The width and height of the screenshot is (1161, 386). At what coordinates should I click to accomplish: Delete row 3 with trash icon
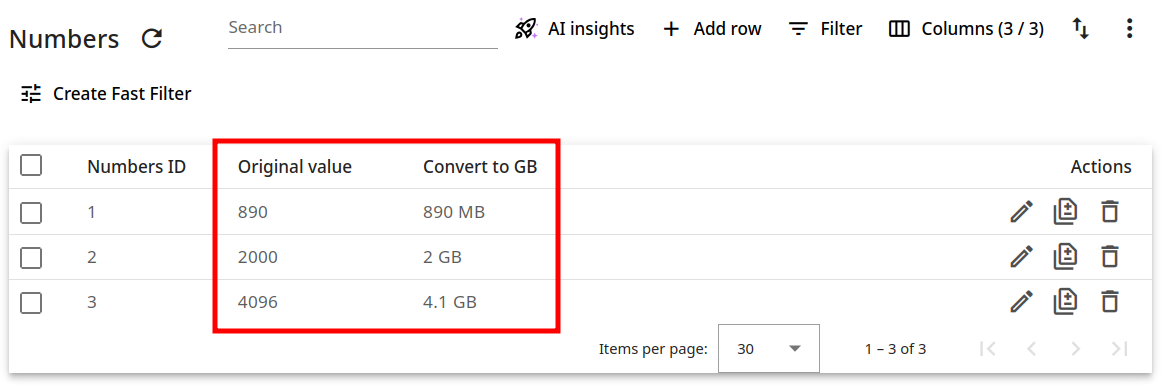pyautogui.click(x=1108, y=302)
